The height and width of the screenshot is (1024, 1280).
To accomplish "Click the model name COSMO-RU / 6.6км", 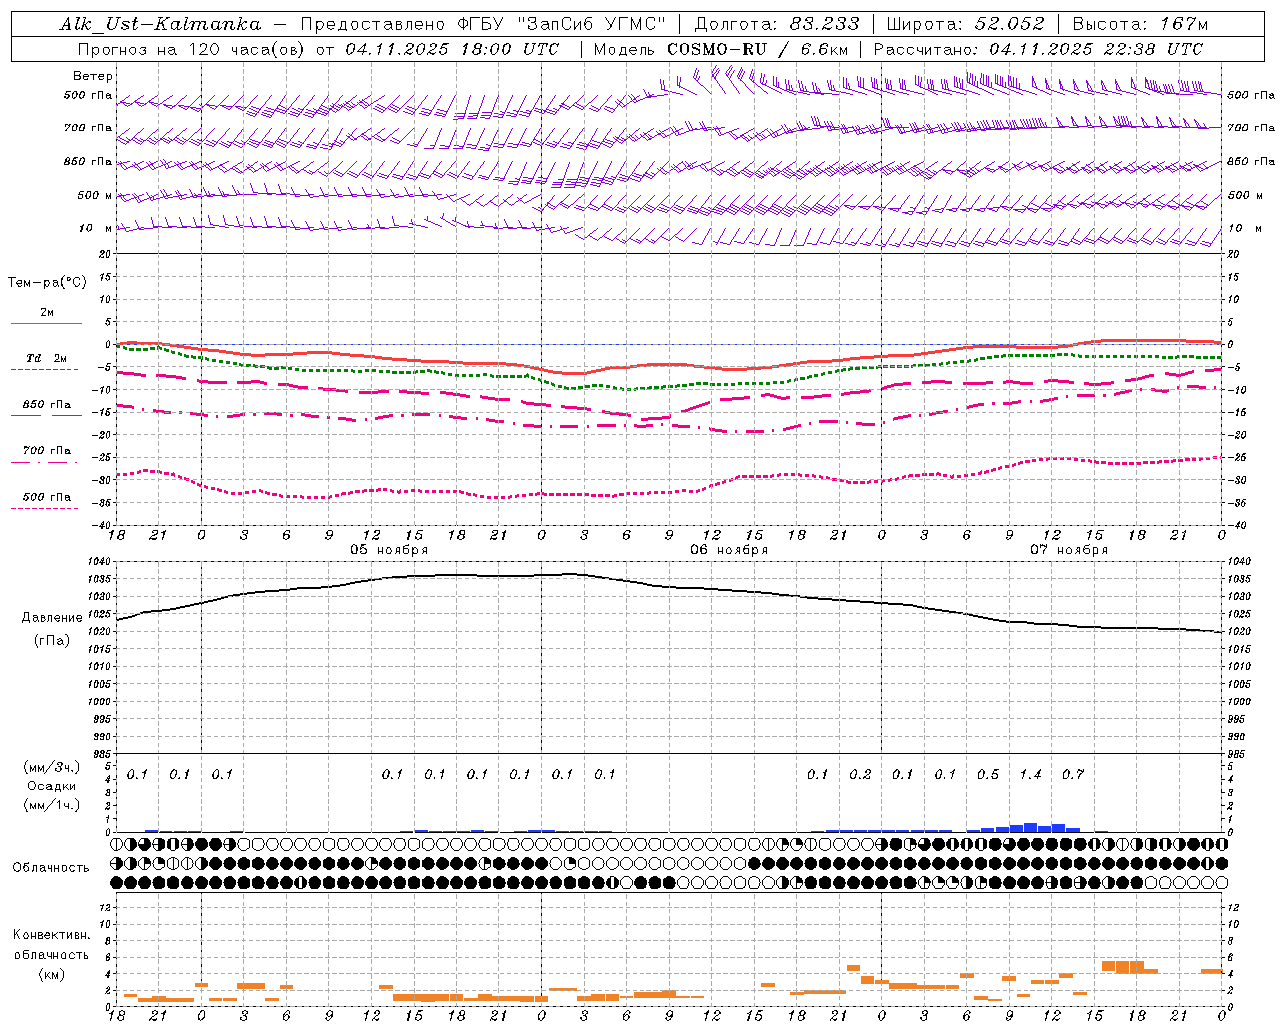I will click(757, 49).
